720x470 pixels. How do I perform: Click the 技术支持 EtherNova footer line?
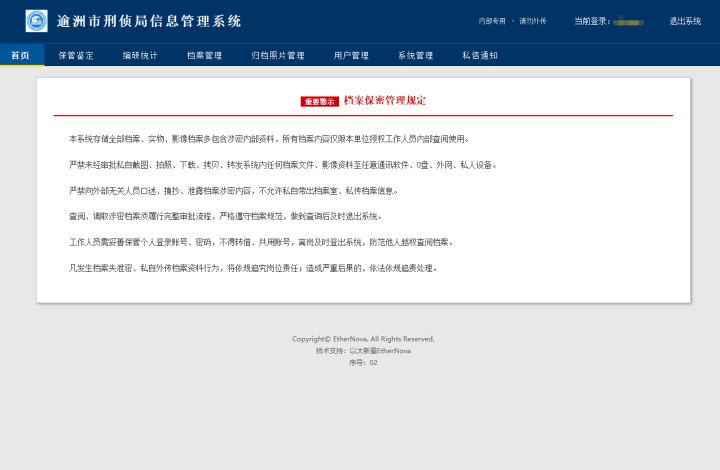[x=363, y=351]
